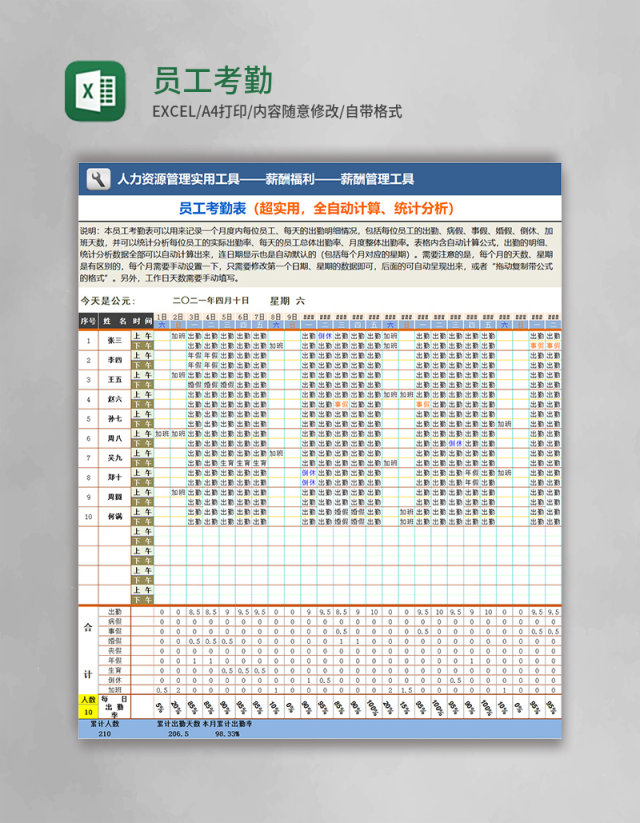
Task: Click the footer value 98.33%
Action: tap(227, 733)
